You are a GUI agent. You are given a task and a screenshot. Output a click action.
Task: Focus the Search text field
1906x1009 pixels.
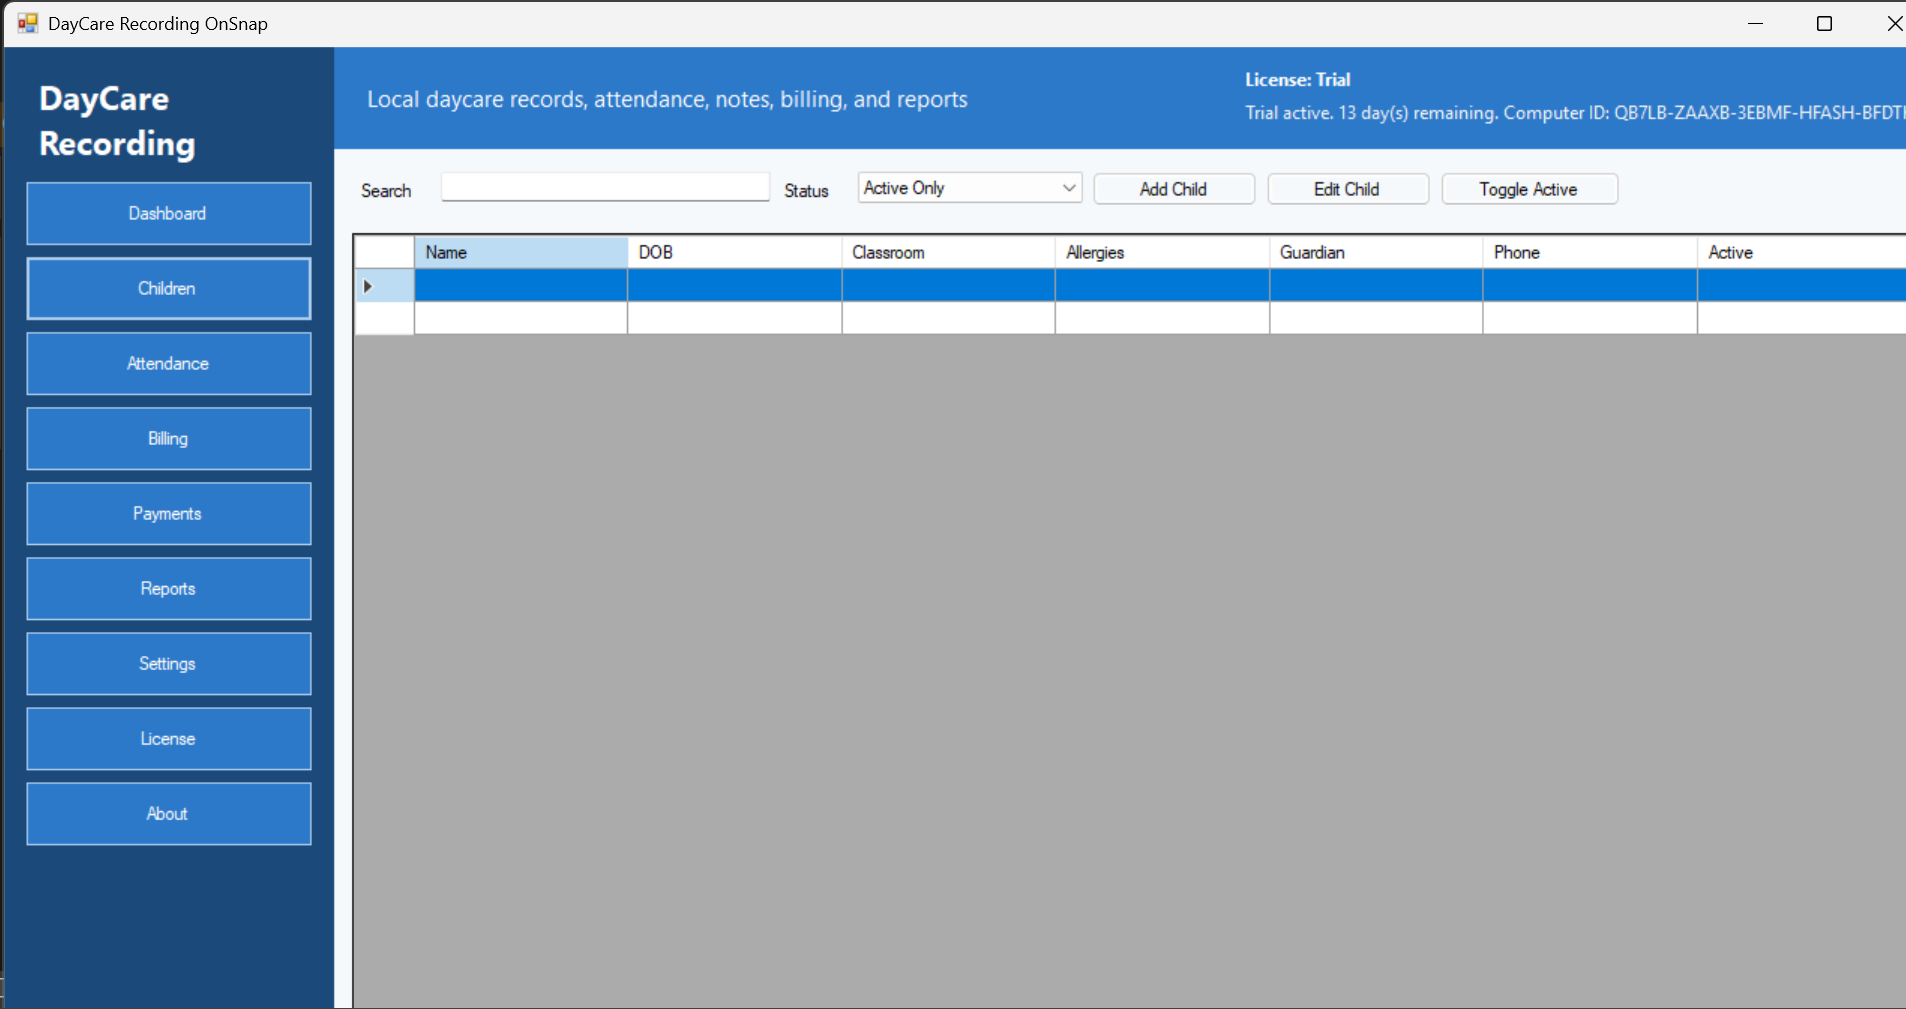[x=605, y=187]
